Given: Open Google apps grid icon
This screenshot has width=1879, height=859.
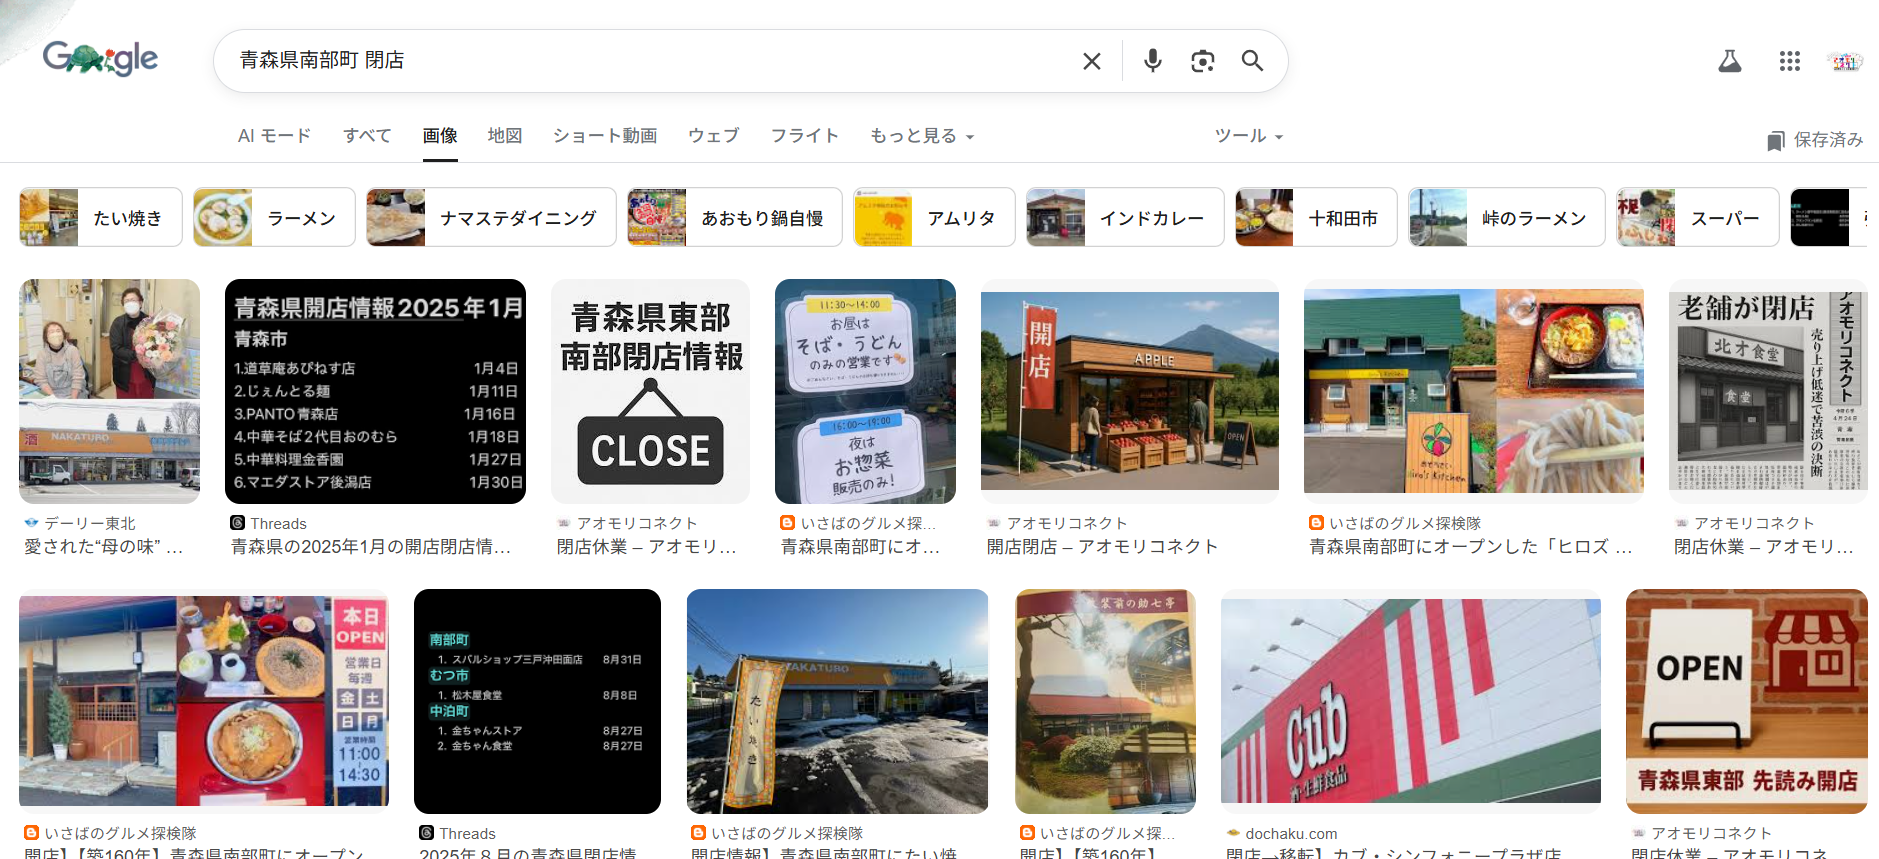Looking at the screenshot, I should [1790, 61].
